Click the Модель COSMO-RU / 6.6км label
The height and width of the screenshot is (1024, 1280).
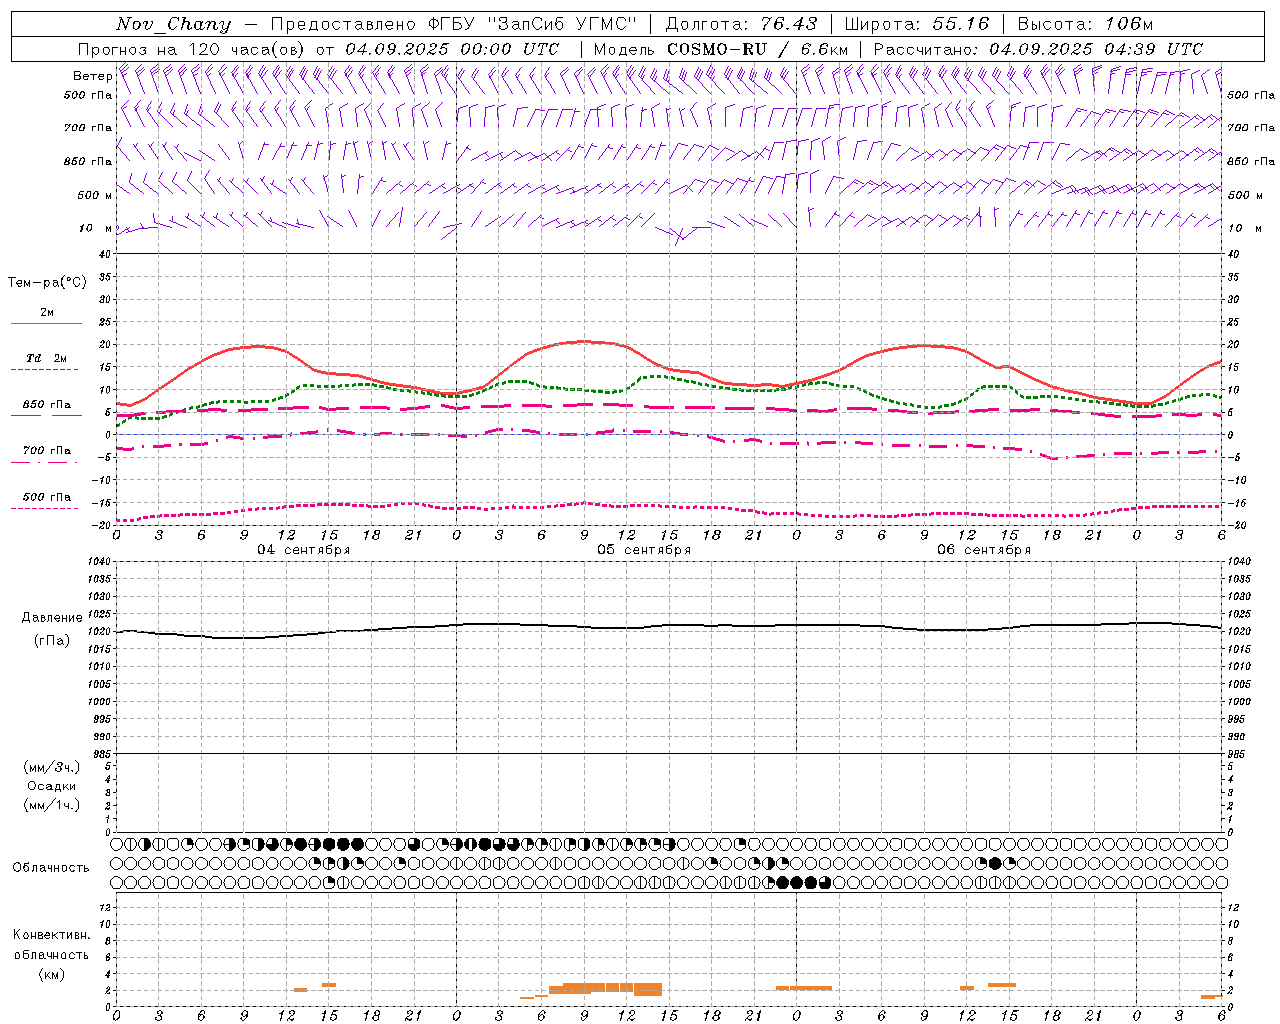pos(720,49)
